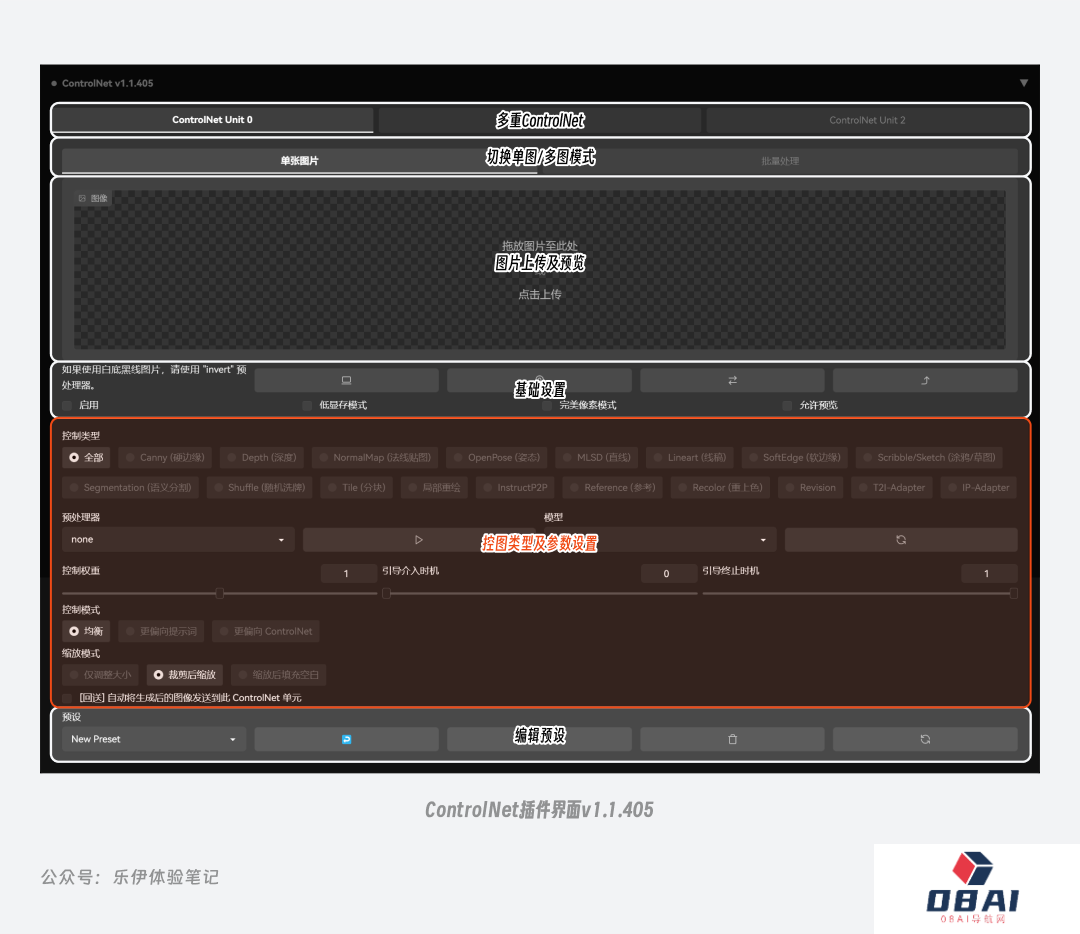Image resolution: width=1080 pixels, height=934 pixels.
Task: Switch to ControlNet Unit 2 tab
Action: point(866,120)
